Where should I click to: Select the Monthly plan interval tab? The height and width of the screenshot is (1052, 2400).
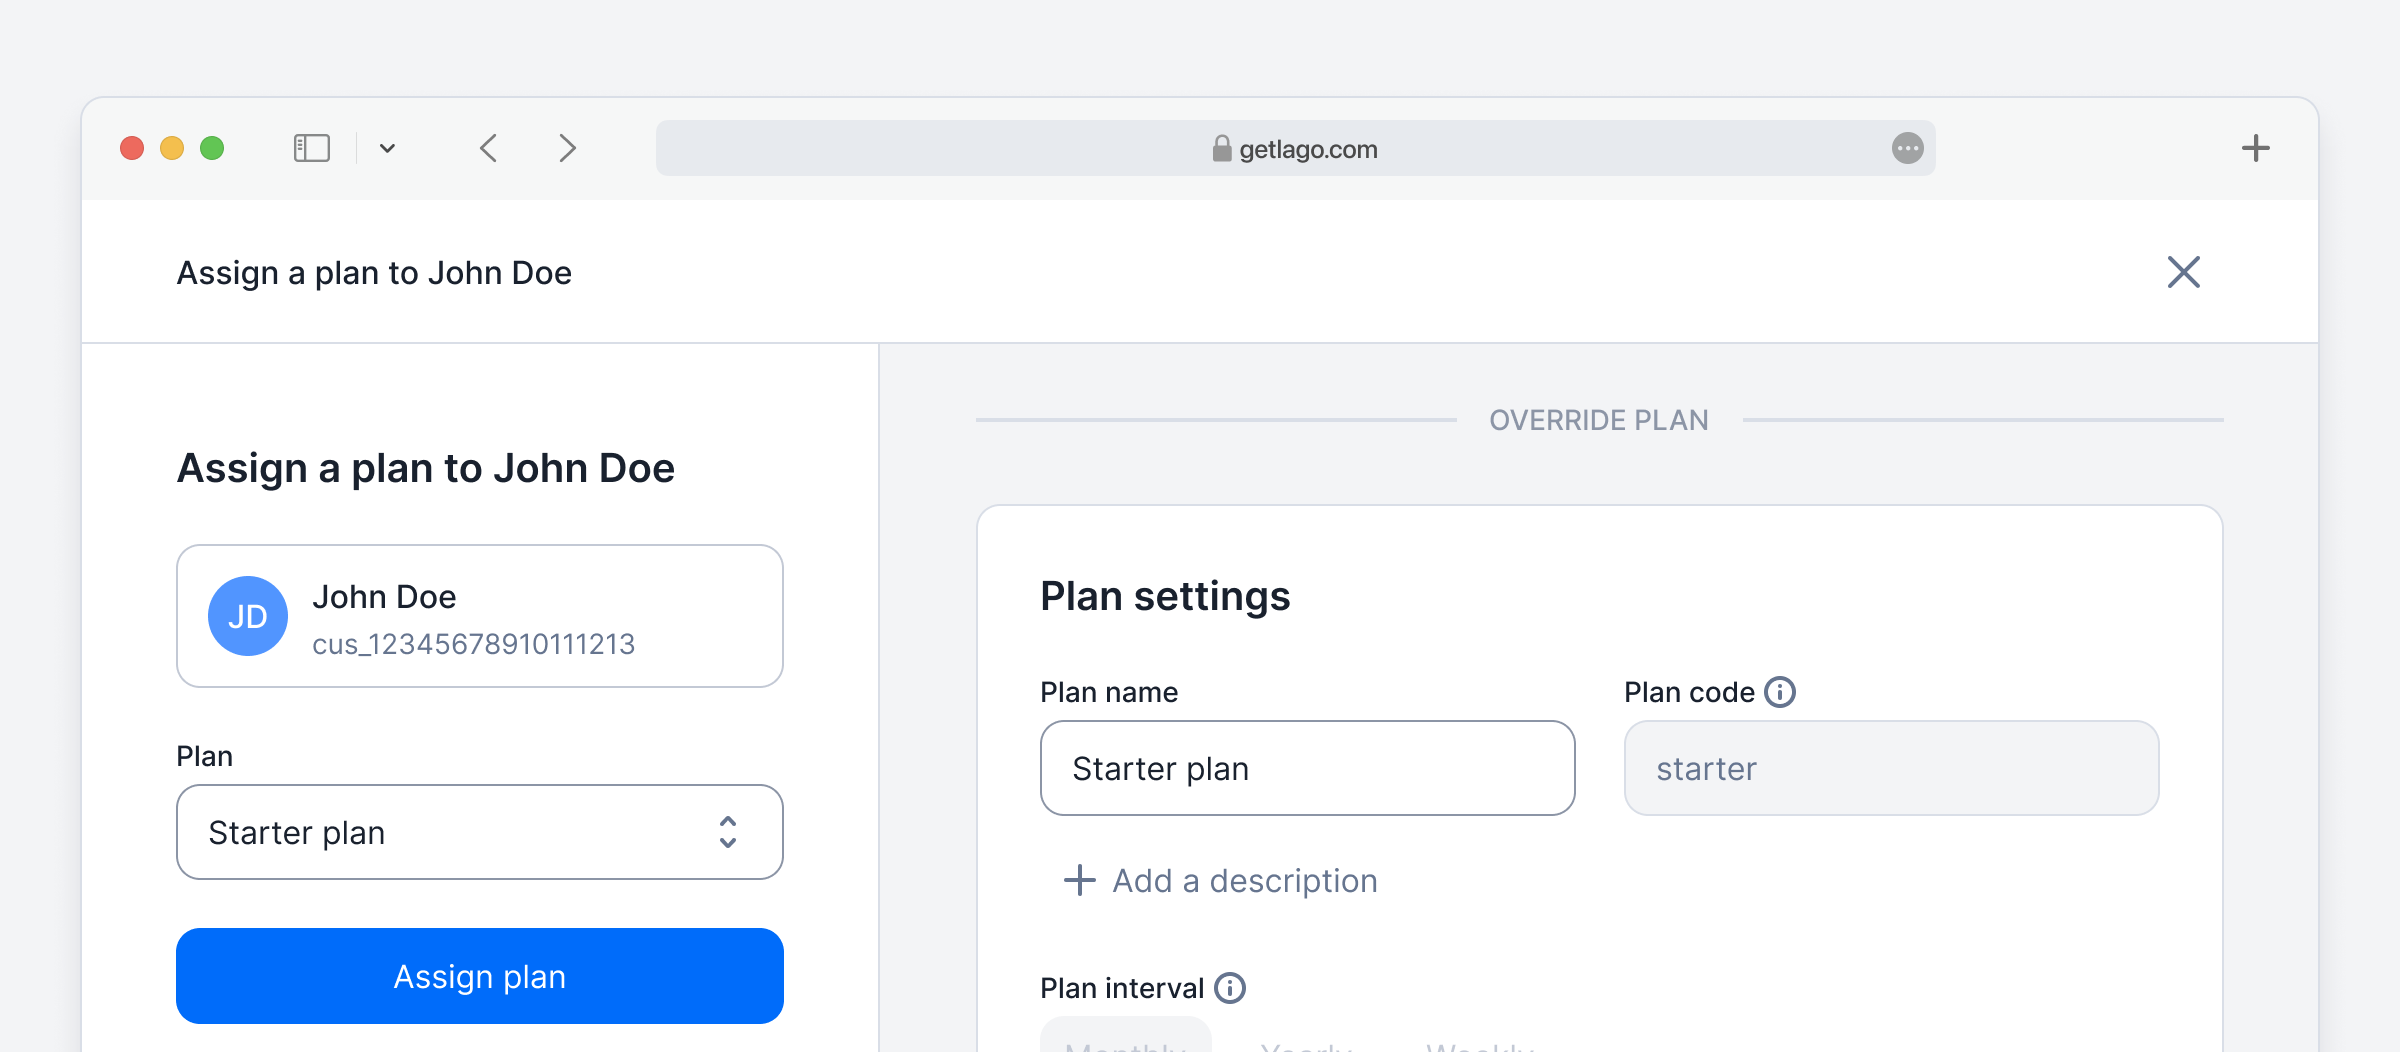click(1126, 1040)
